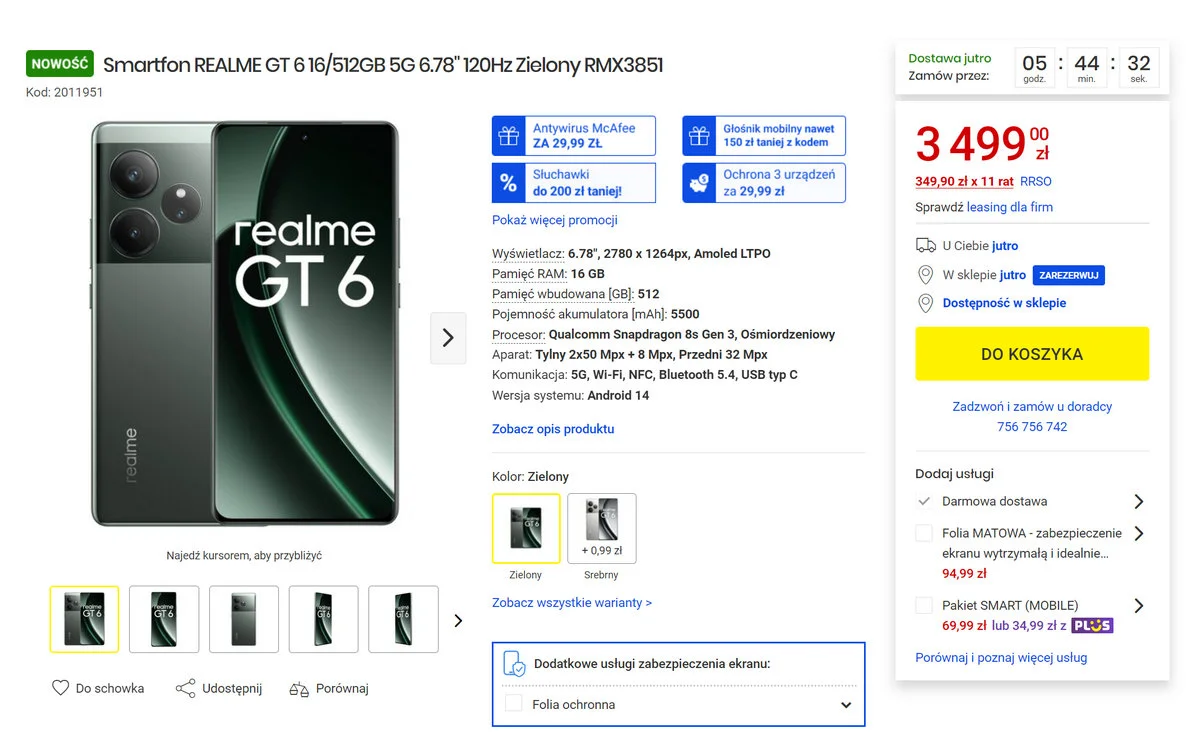Click the gift icon on Antywirus McAfee promo
Image resolution: width=1200 pixels, height=754 pixels.
click(x=506, y=135)
